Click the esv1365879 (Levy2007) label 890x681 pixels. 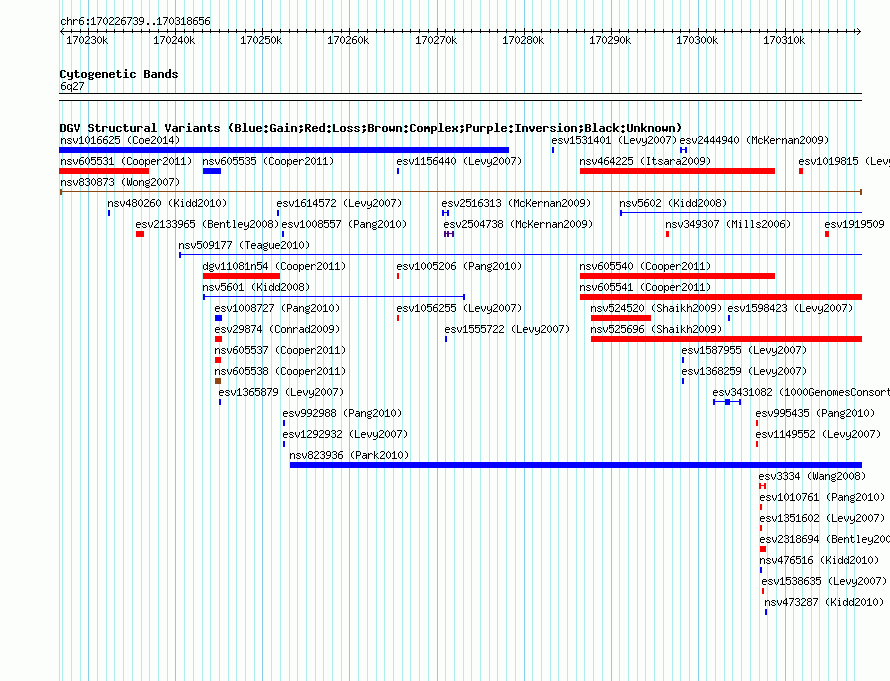(281, 392)
